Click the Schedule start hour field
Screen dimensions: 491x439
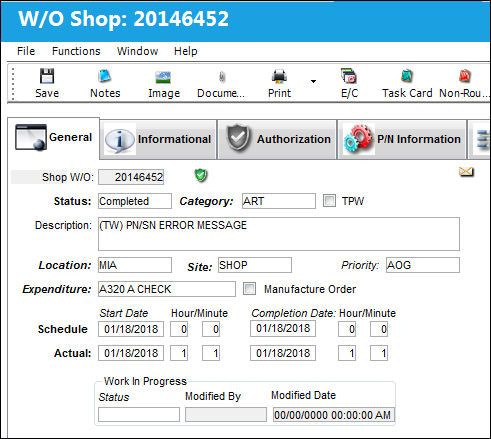(179, 329)
